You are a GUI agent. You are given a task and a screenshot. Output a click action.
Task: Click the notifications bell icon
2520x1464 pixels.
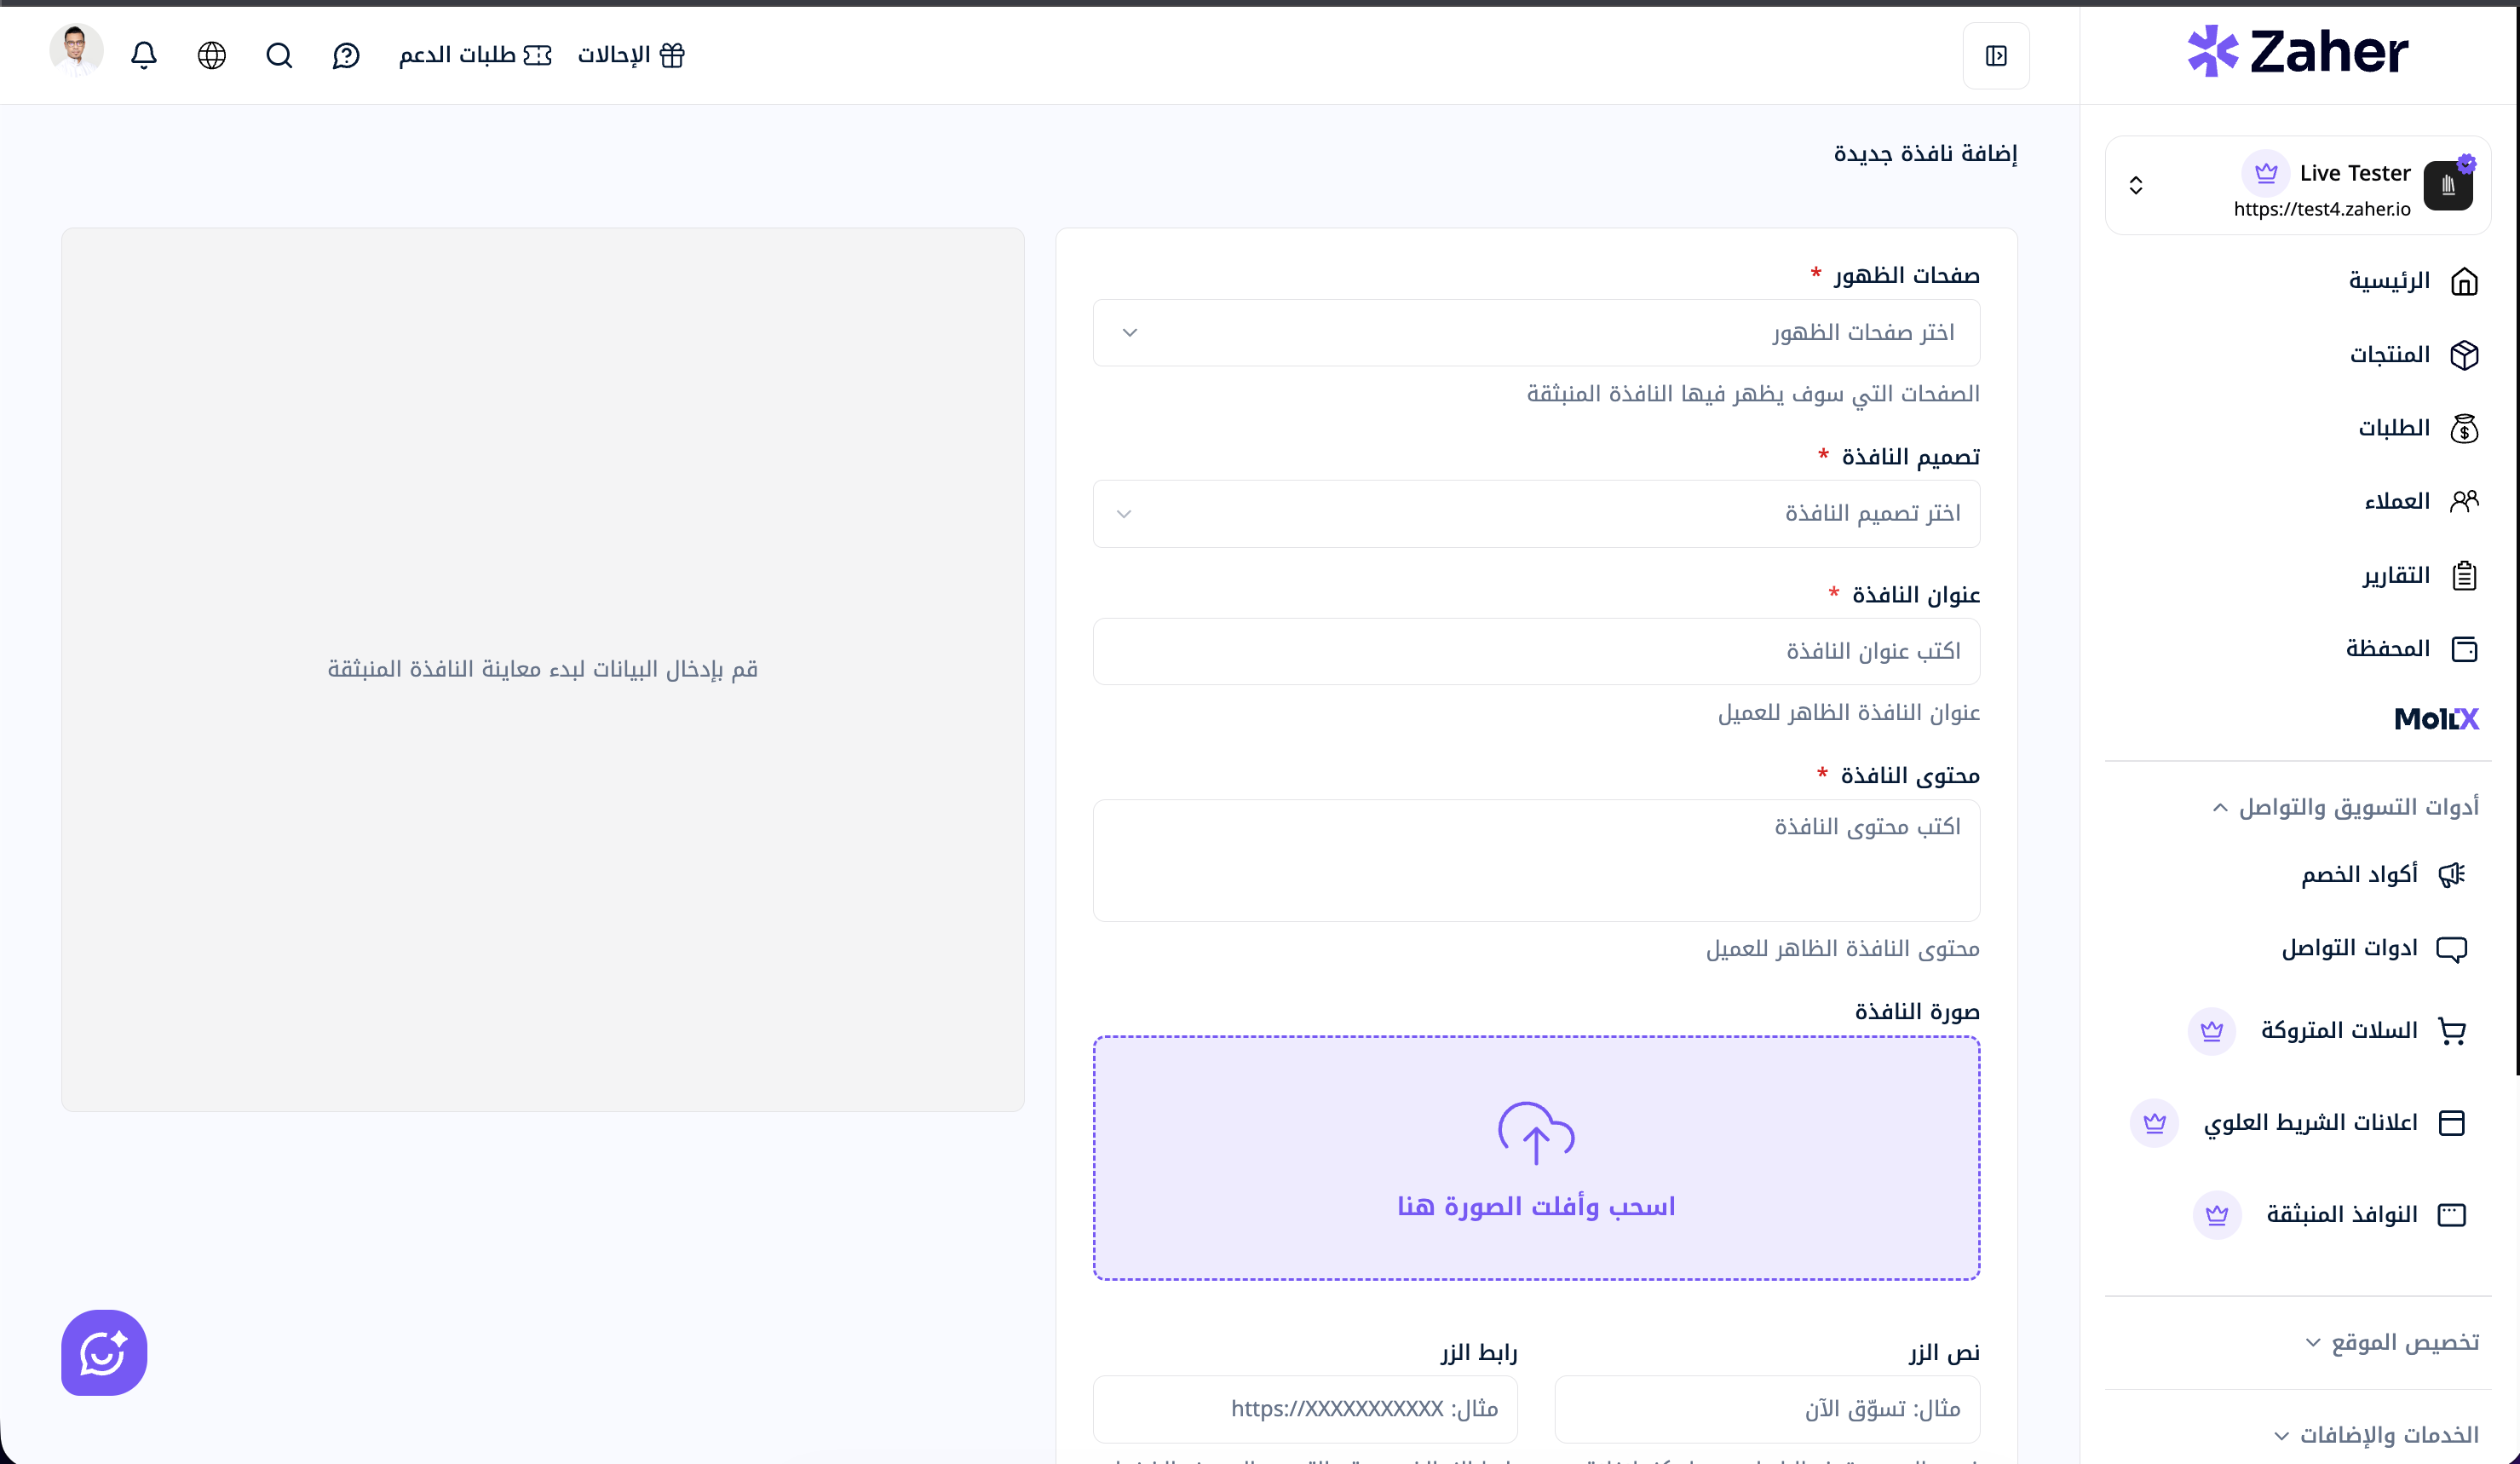(144, 55)
